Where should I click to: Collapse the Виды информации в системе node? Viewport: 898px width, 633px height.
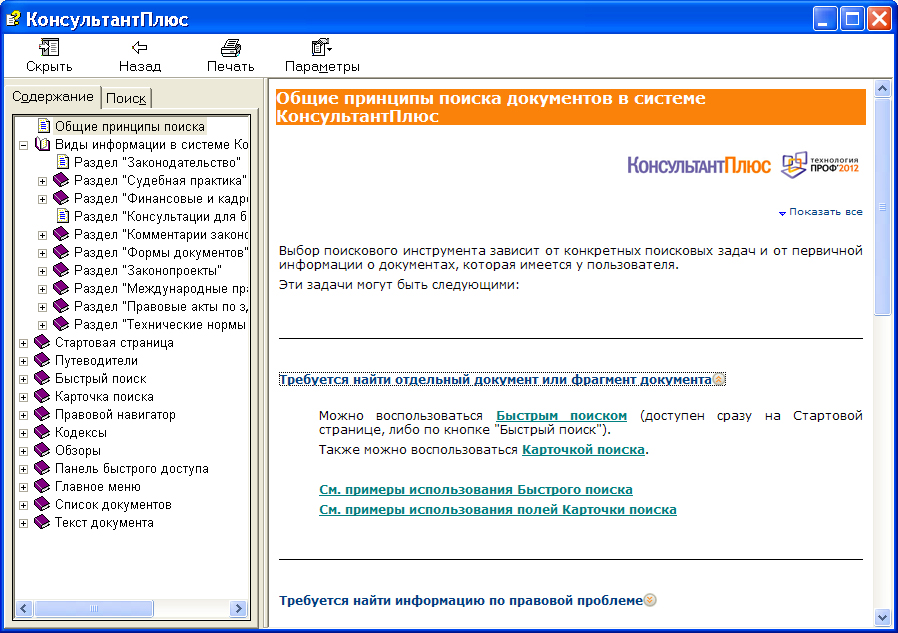click(x=23, y=145)
